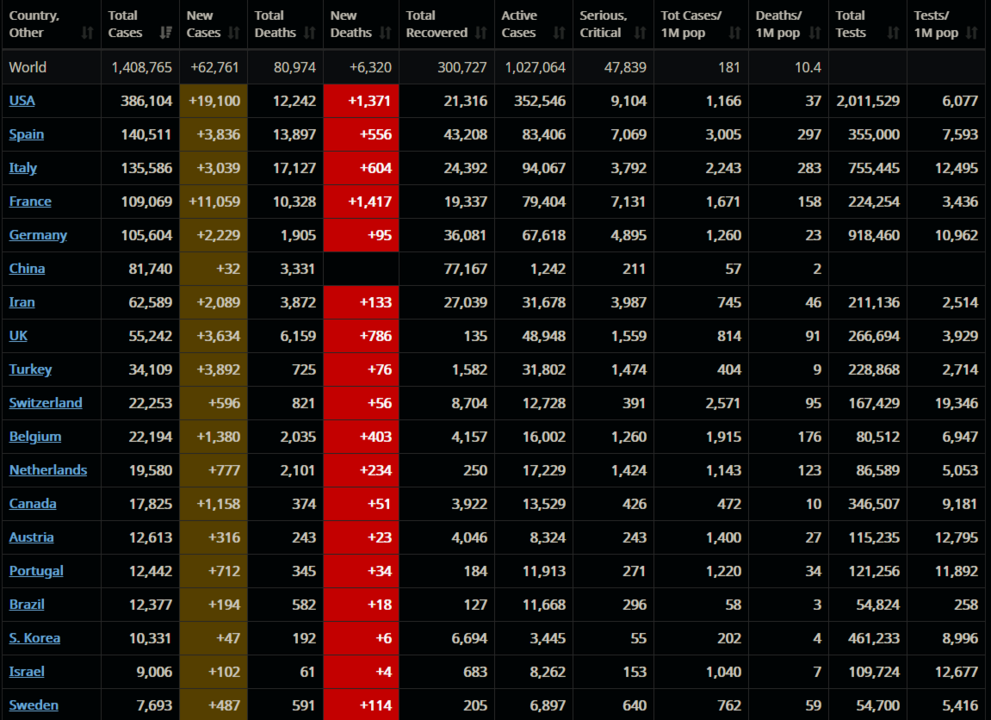Open the Netherlands link
Image resolution: width=991 pixels, height=720 pixels.
coord(48,470)
